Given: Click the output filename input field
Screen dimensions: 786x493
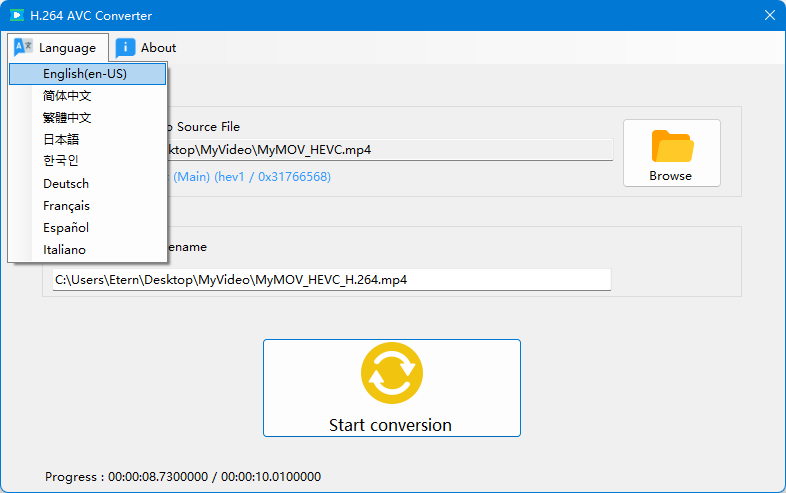Looking at the screenshot, I should coord(331,279).
